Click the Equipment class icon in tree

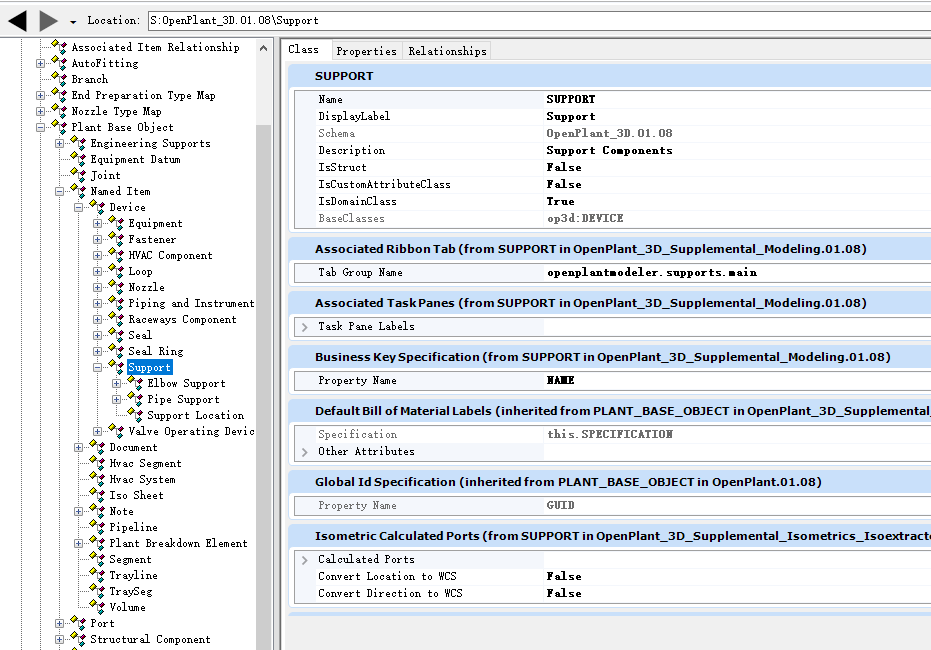point(117,223)
